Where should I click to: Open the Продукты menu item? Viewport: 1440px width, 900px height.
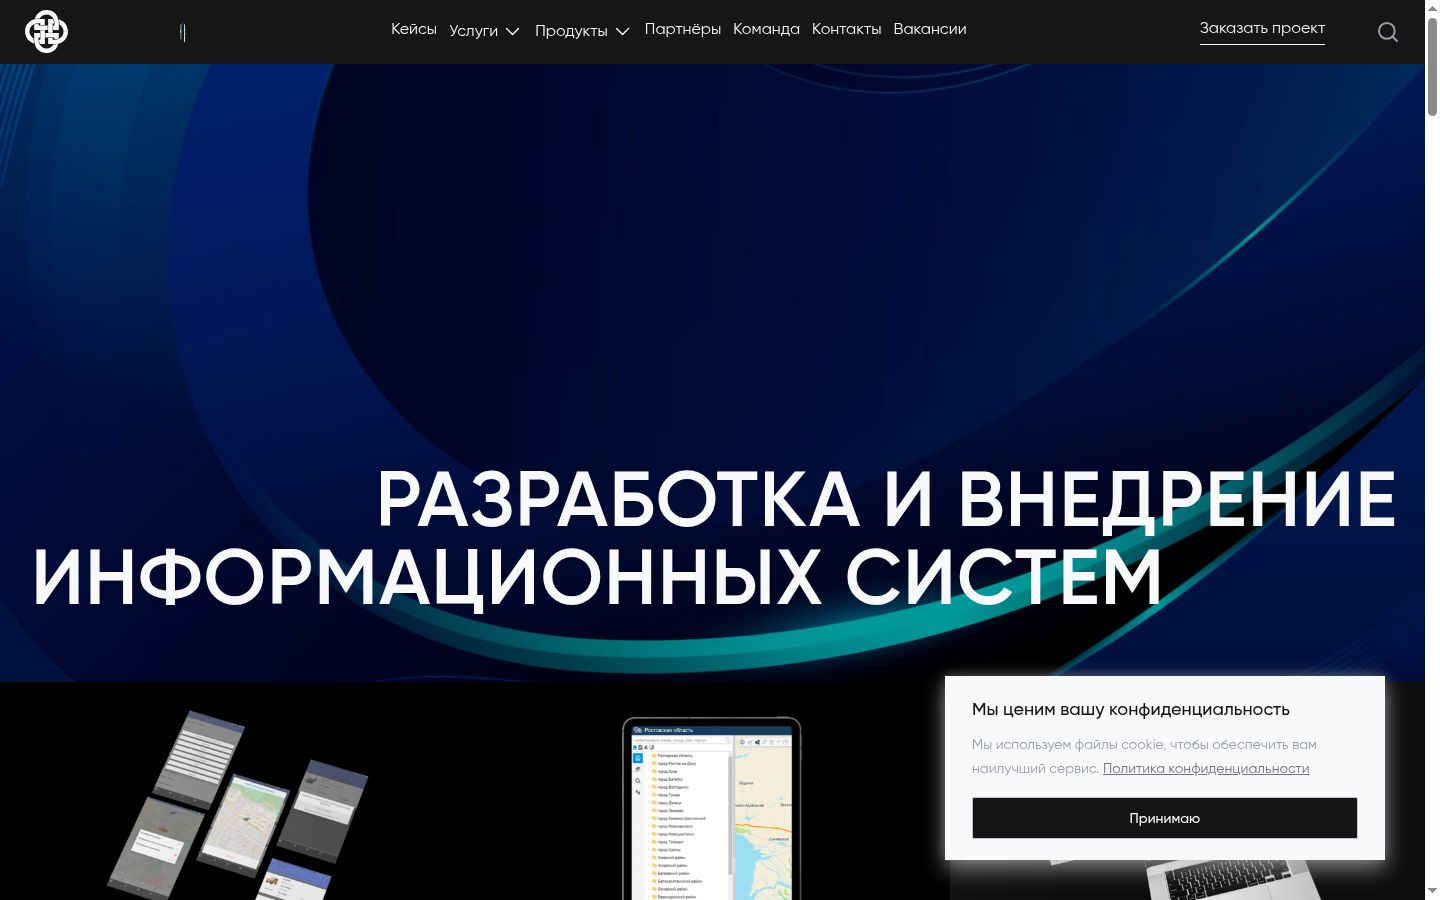tap(571, 31)
